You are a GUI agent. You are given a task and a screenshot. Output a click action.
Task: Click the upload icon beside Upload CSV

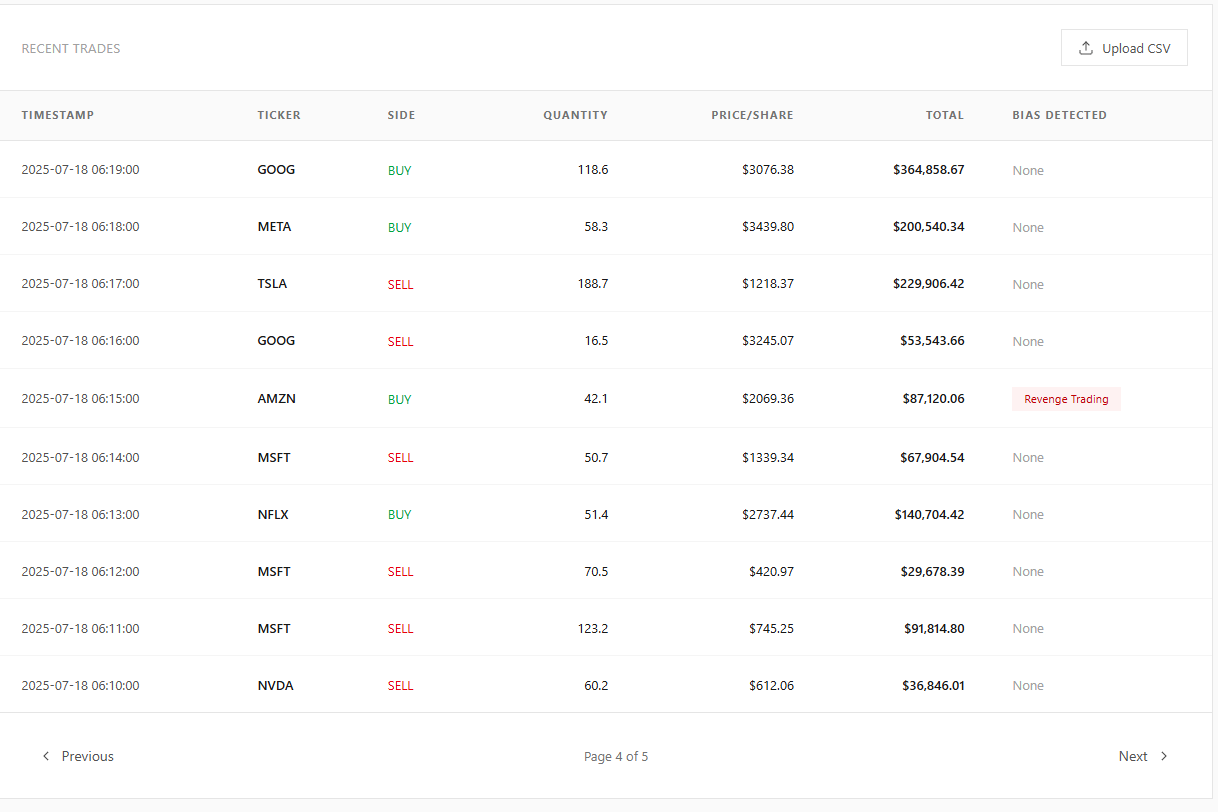click(1086, 48)
